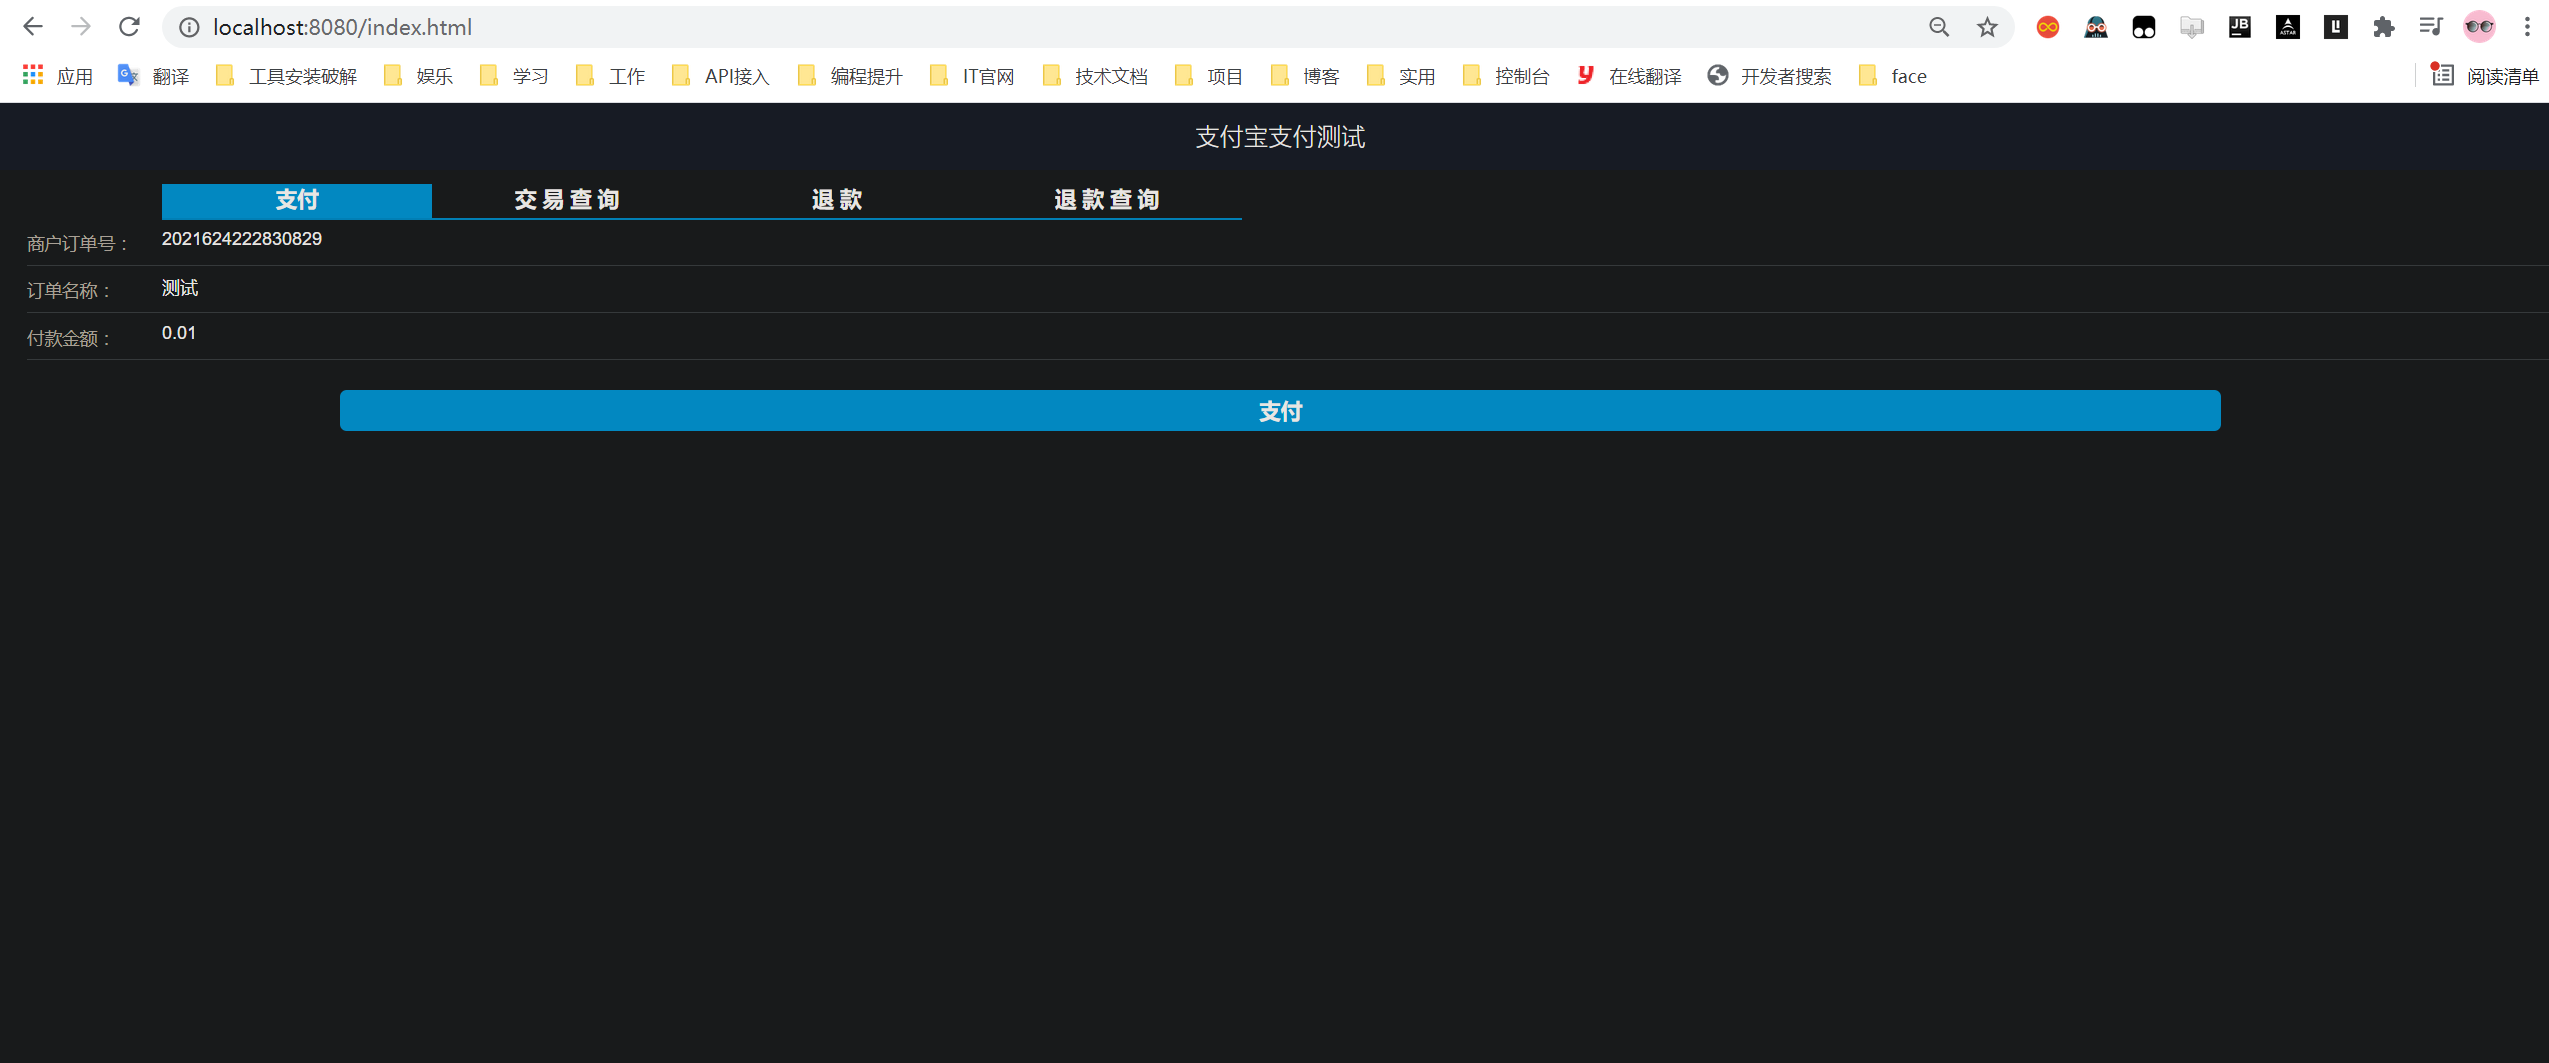Switch to the 交易查询 tab

[566, 200]
